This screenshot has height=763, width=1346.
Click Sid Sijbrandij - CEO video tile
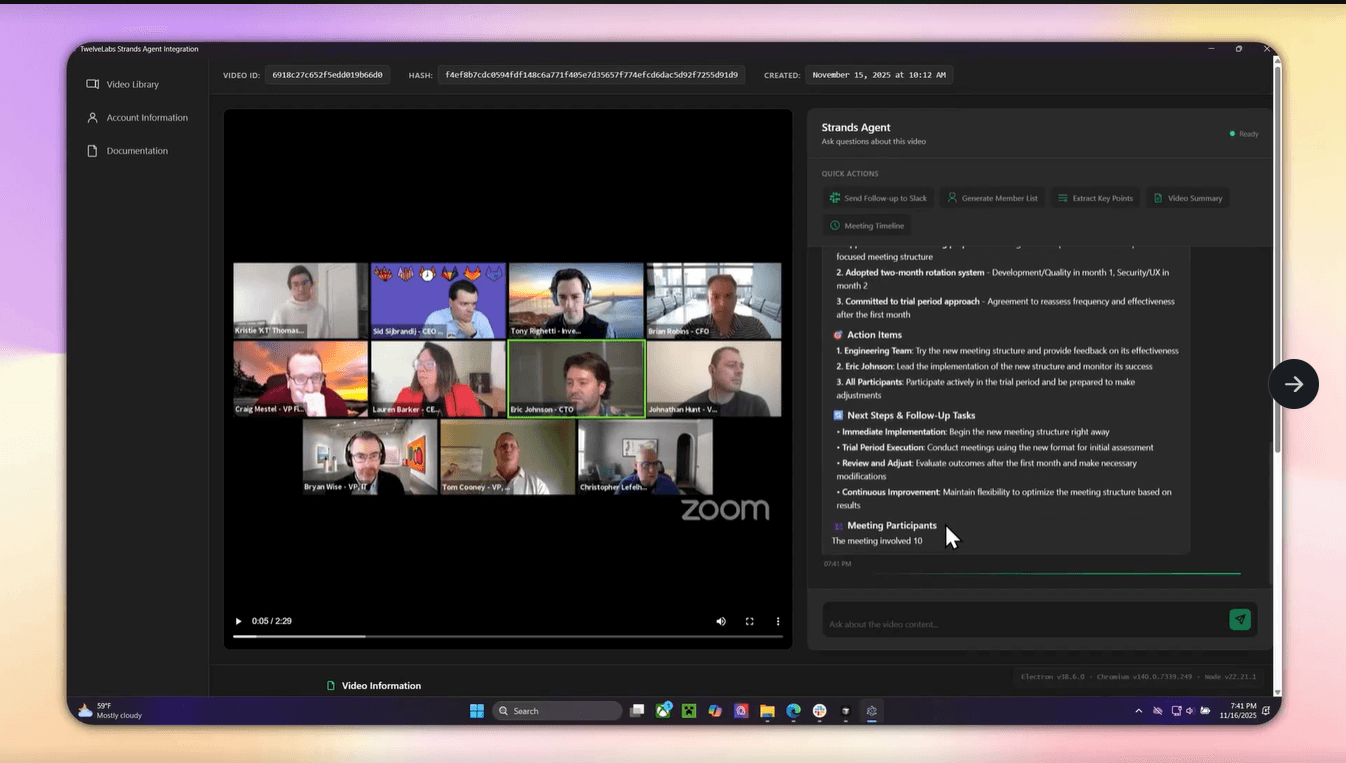(x=438, y=301)
